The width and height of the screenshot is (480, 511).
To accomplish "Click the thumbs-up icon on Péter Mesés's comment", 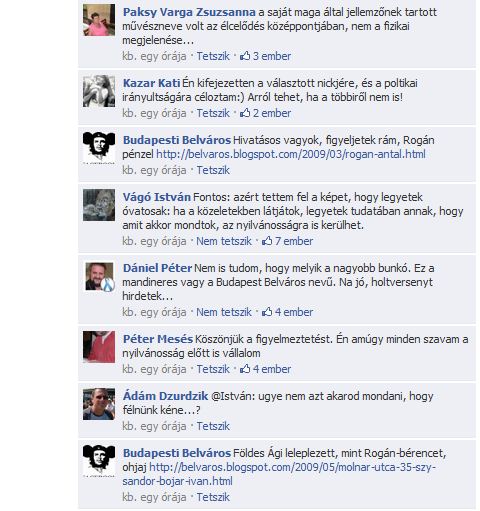I will (245, 369).
